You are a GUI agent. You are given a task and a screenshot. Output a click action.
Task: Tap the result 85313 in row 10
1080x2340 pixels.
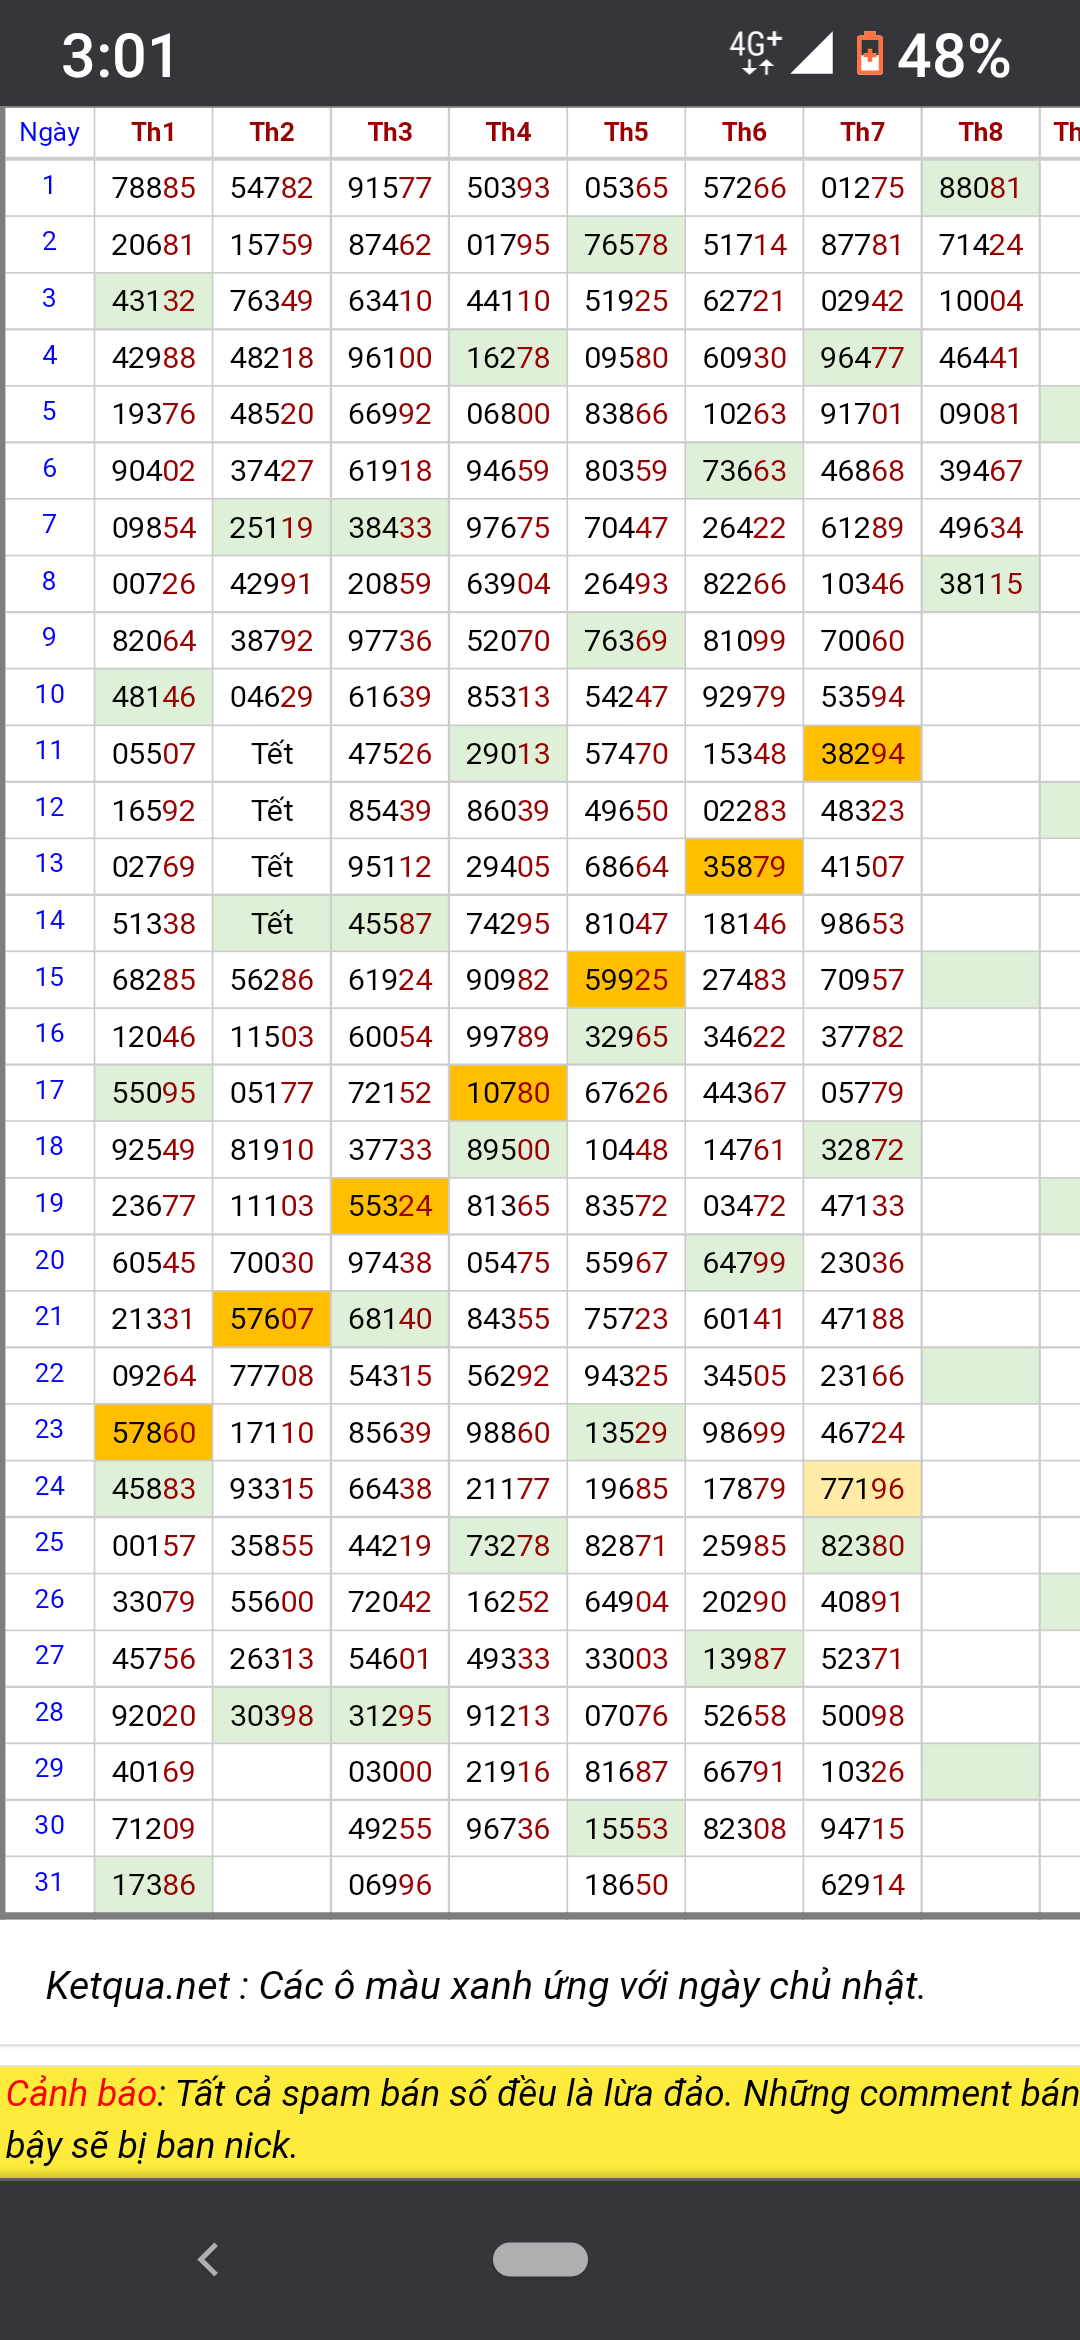tap(508, 697)
